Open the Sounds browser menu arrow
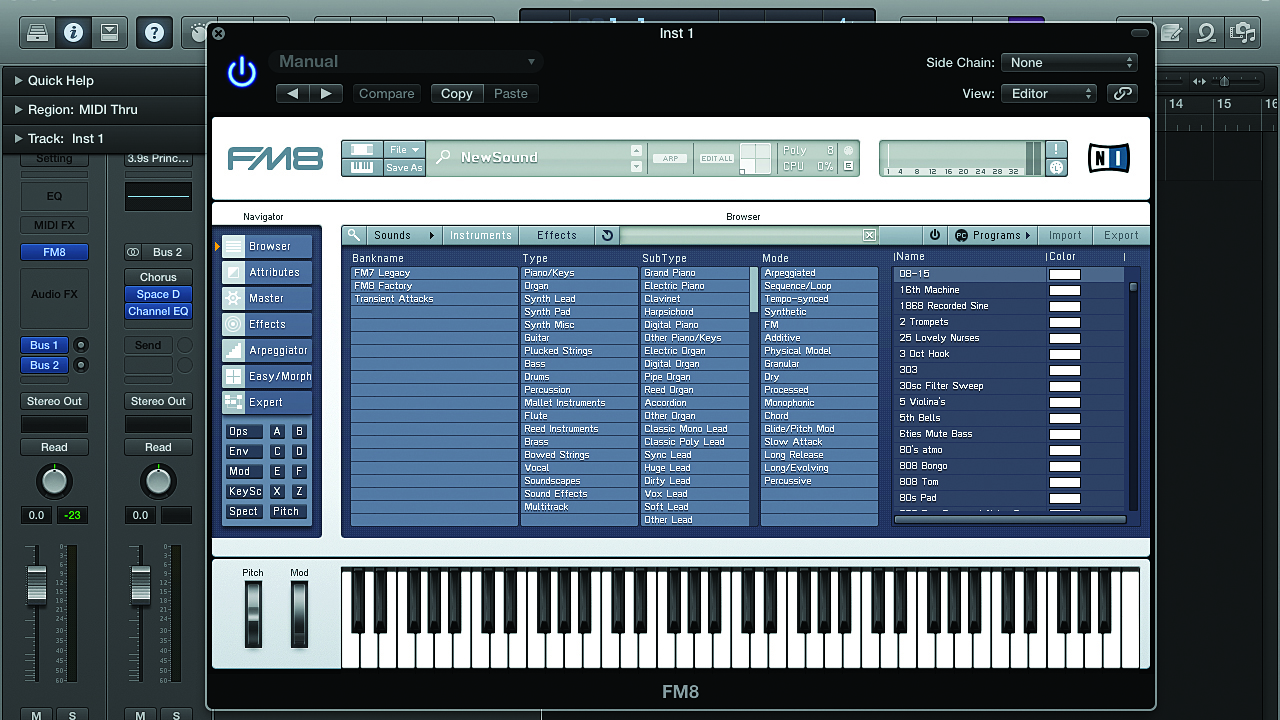The width and height of the screenshot is (1280, 720). pos(432,235)
